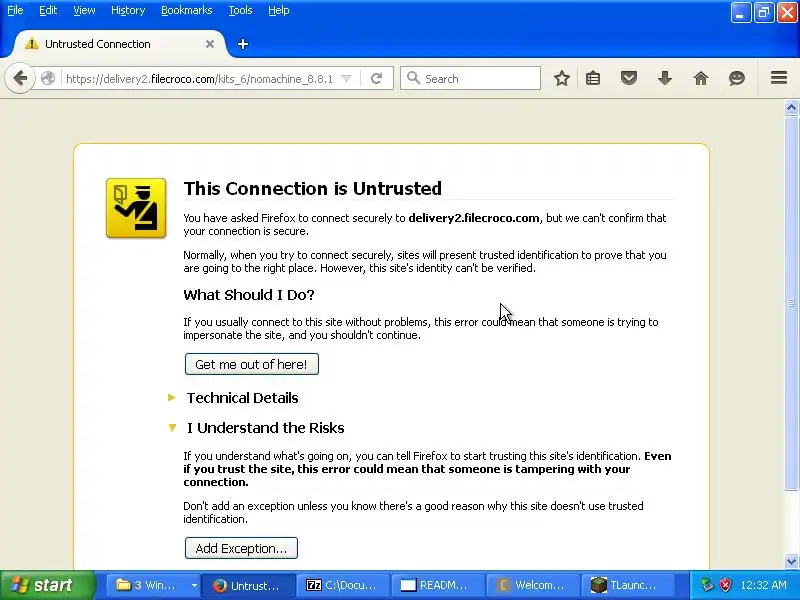Viewport: 800px width, 600px height.
Task: Click the page scrollbar down arrow
Action: click(791, 561)
